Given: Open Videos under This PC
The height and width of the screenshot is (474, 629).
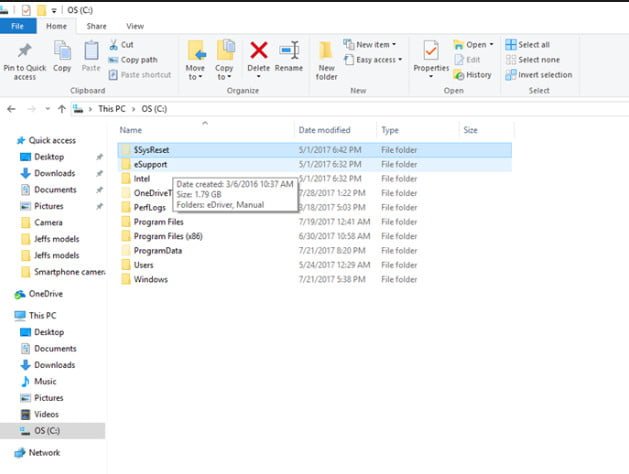Looking at the screenshot, I should click(46, 414).
